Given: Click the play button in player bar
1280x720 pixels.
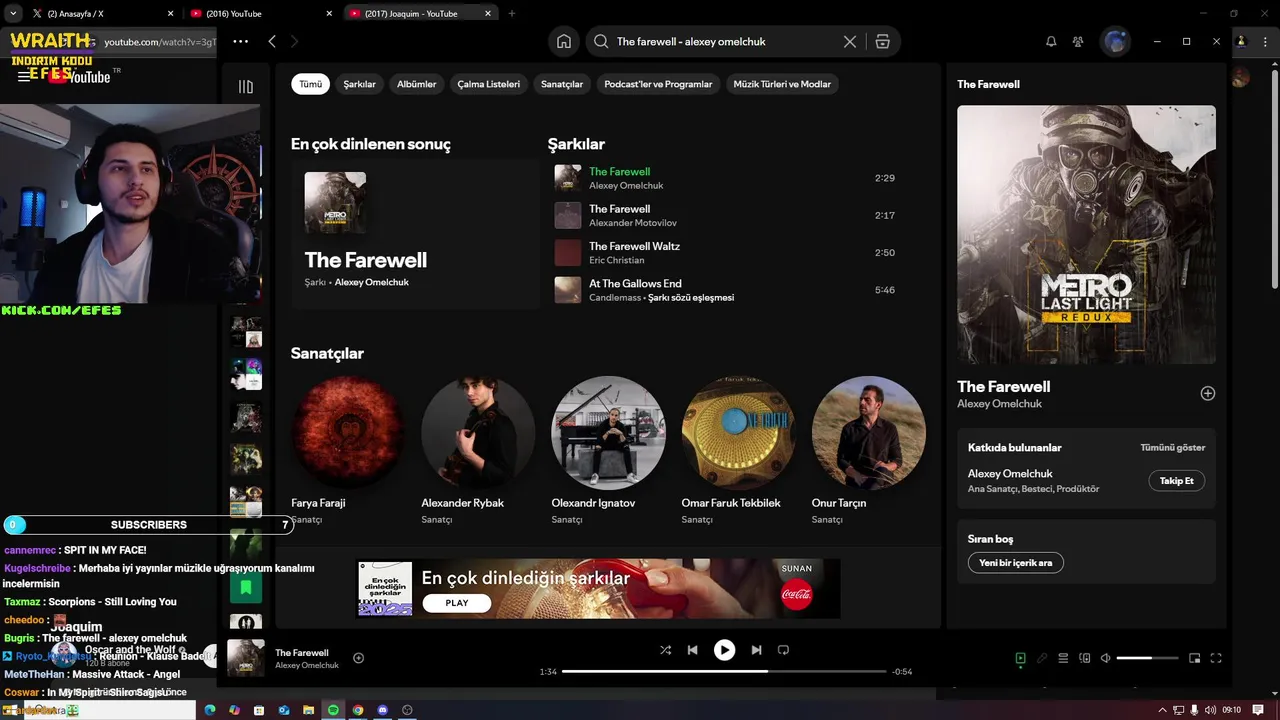Looking at the screenshot, I should point(724,650).
